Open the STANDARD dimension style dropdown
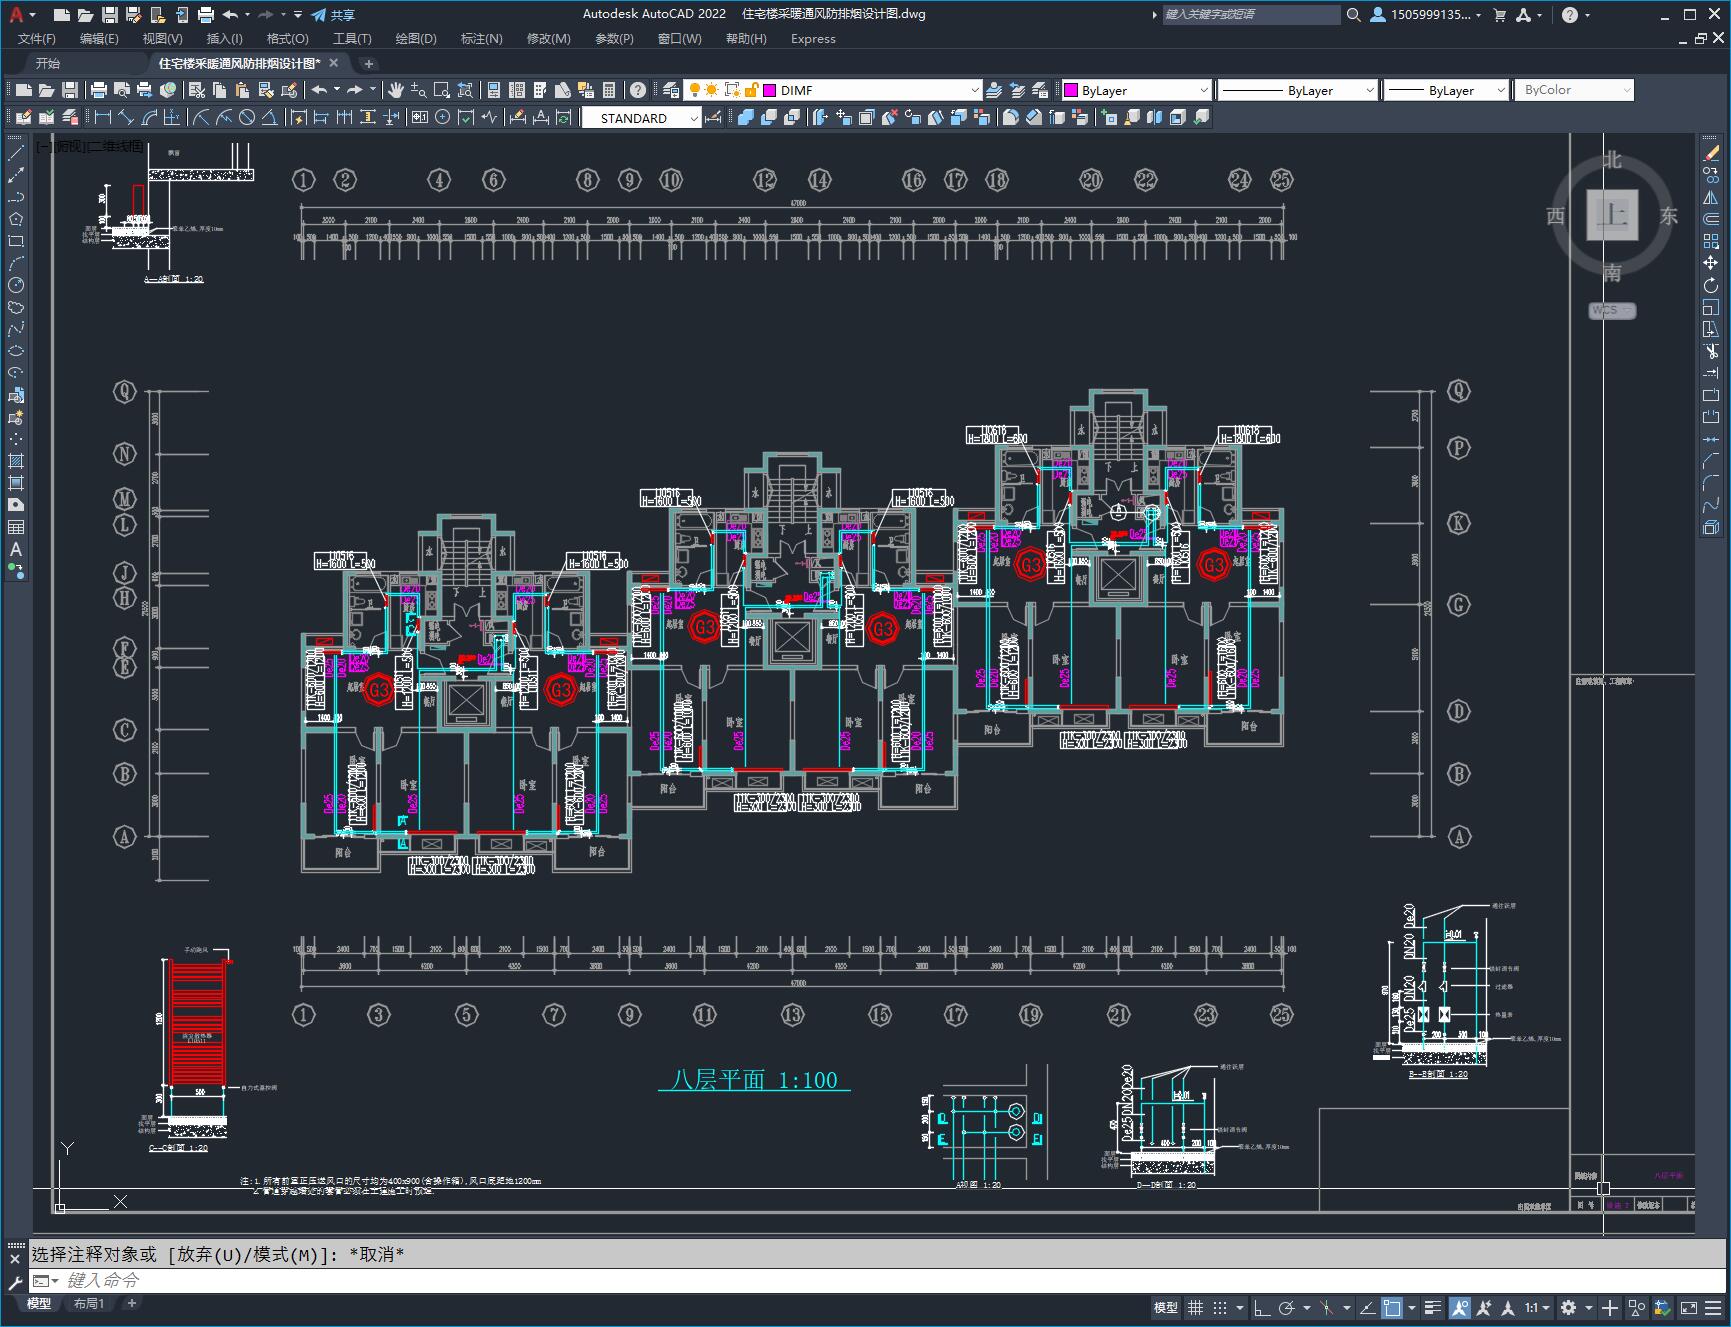This screenshot has width=1731, height=1327. pyautogui.click(x=694, y=117)
